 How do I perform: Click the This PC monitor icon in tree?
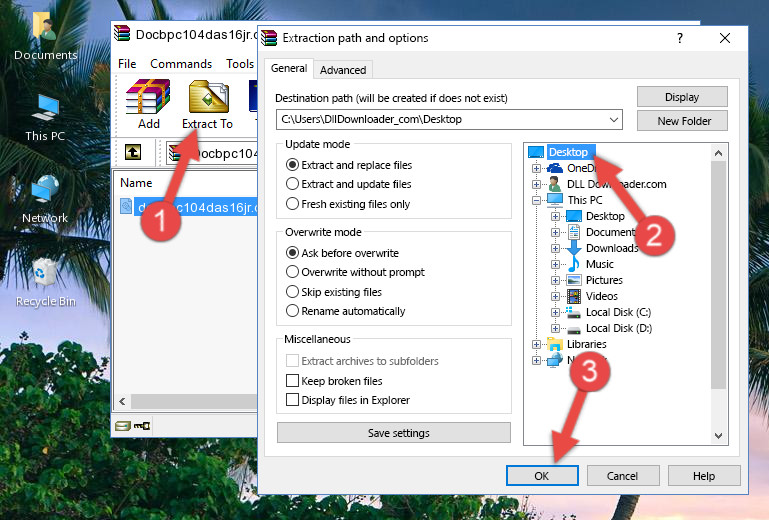pyautogui.click(x=555, y=200)
